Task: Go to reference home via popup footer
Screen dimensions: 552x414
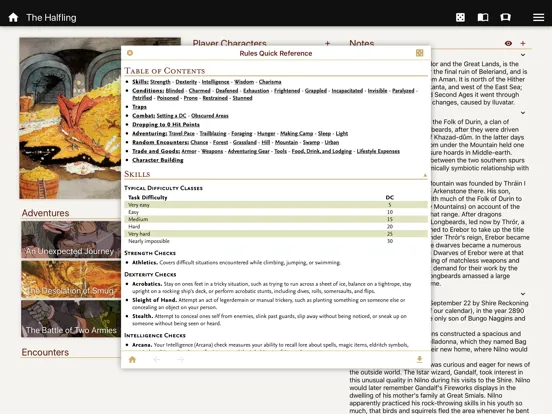Action: pyautogui.click(x=132, y=359)
